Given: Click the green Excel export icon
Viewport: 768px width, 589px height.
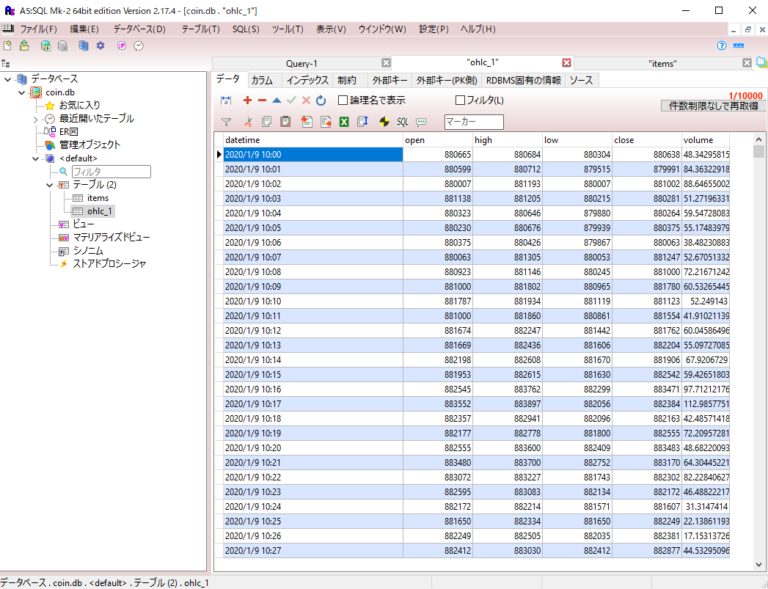Looking at the screenshot, I should pos(344,122).
